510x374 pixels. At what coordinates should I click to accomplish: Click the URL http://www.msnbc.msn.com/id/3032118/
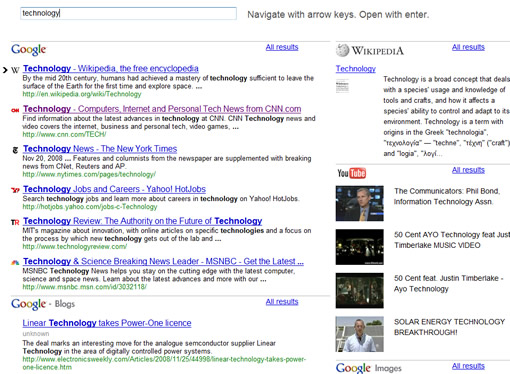[85, 287]
